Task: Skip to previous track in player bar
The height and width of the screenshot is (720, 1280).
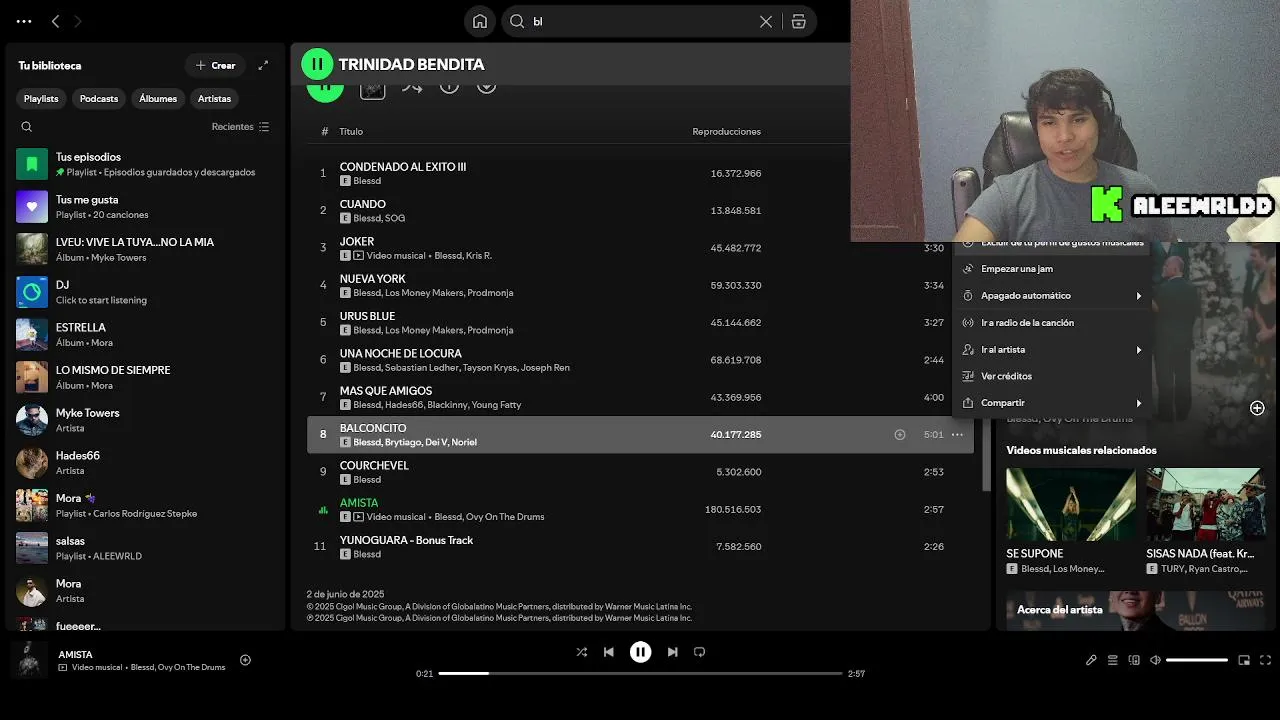Action: pyautogui.click(x=608, y=652)
